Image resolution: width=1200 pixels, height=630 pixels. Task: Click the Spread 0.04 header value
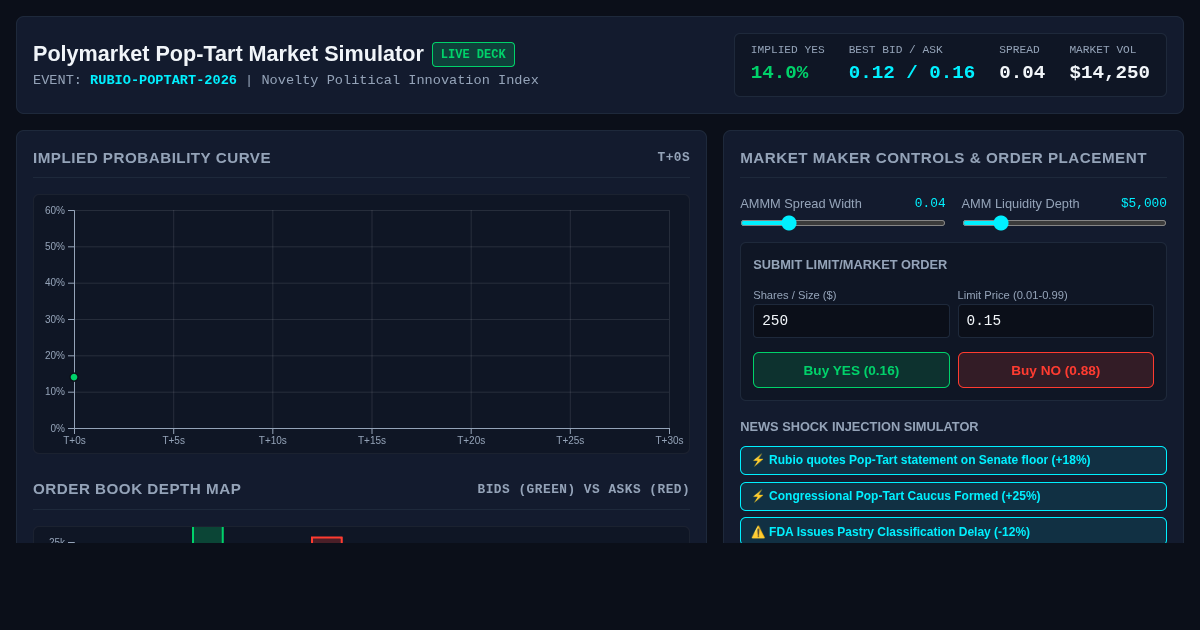1022,73
